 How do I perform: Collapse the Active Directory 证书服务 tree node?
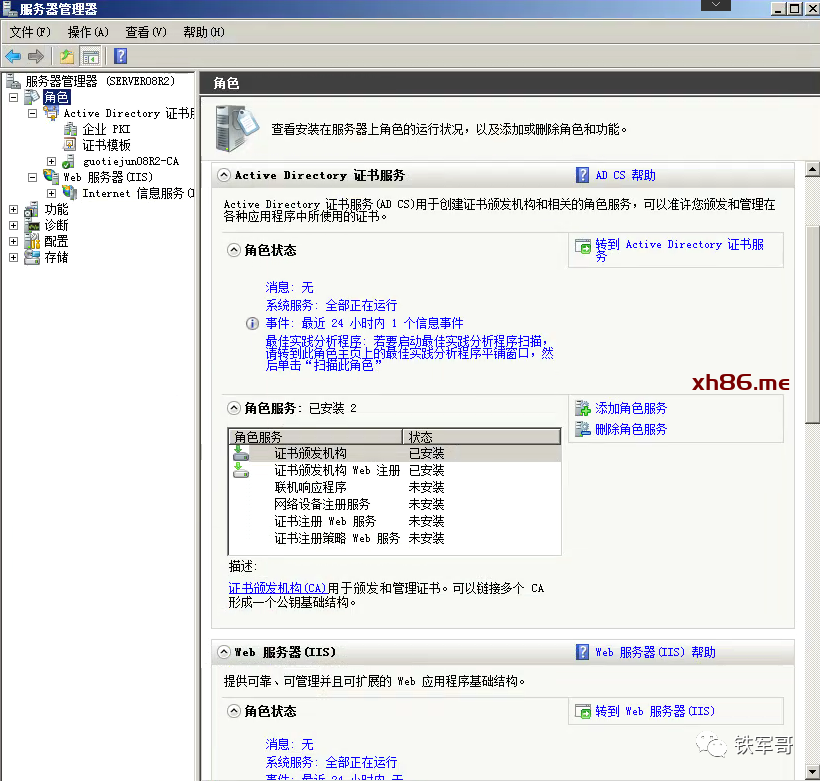click(32, 114)
